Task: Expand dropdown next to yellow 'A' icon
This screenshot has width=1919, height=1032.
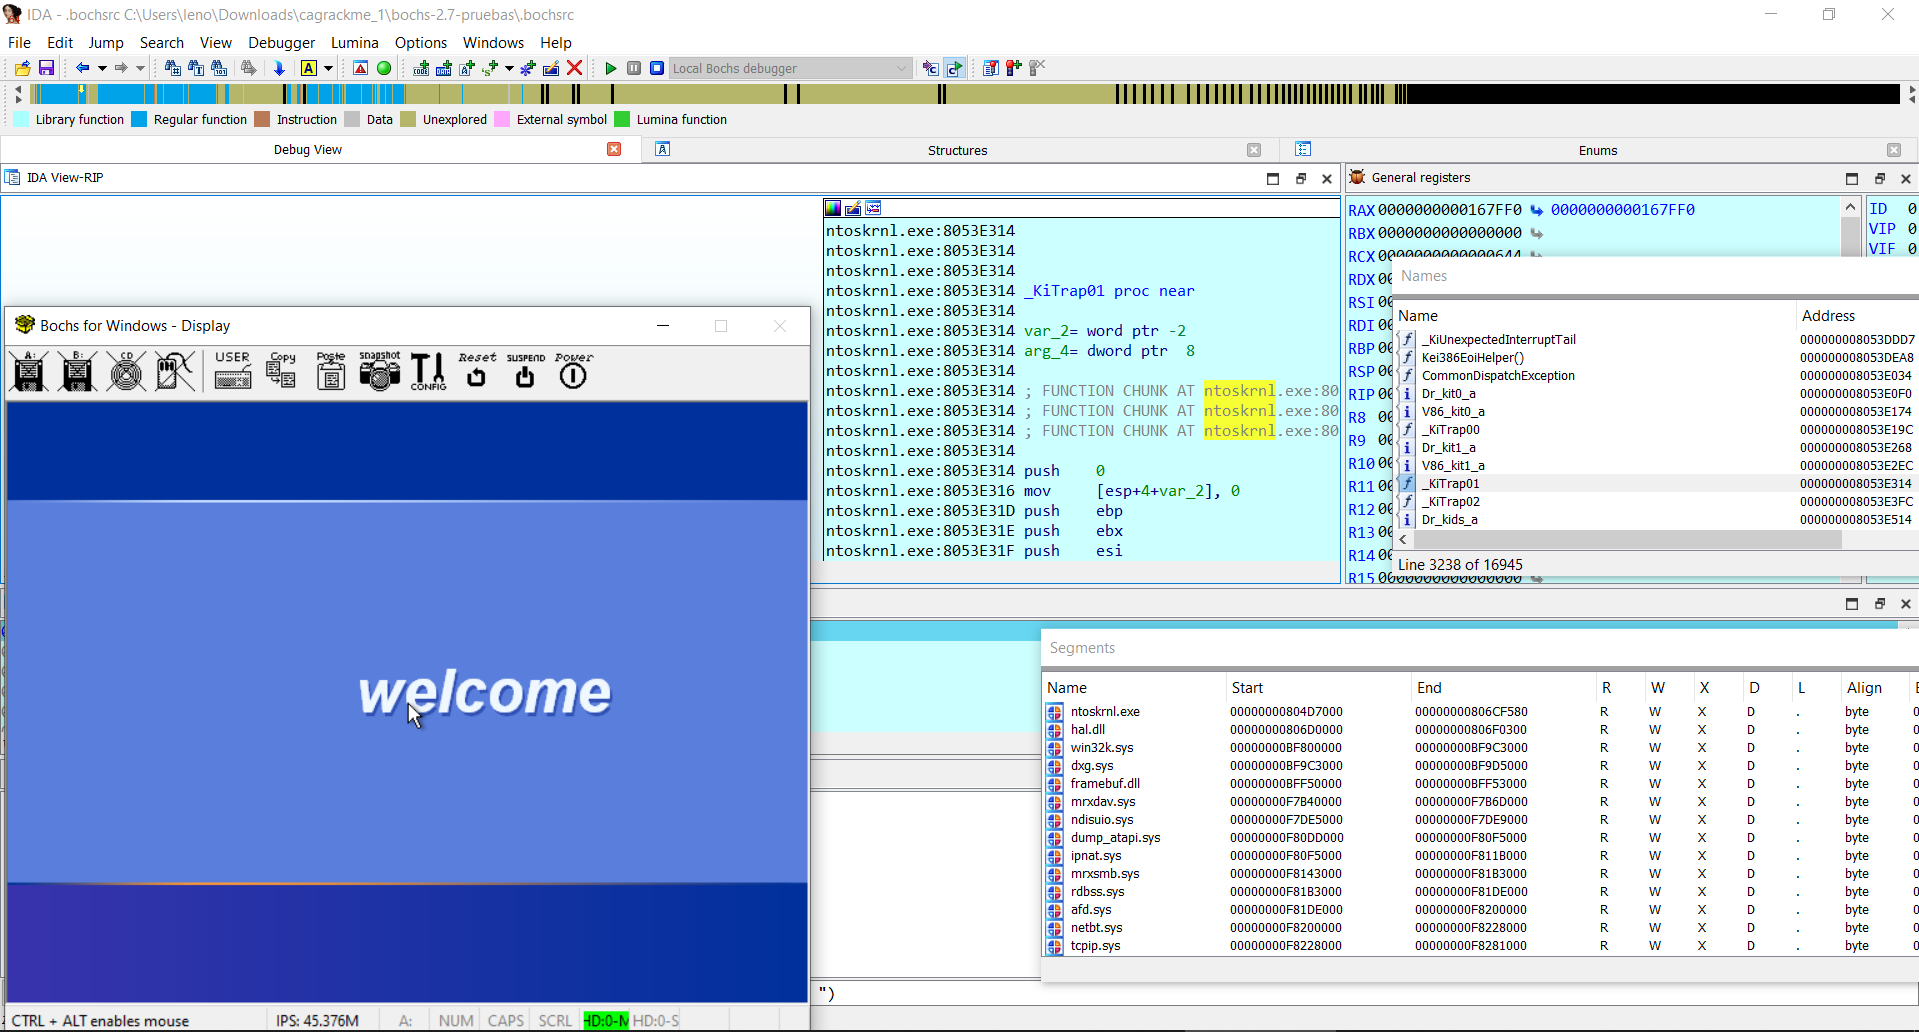Action: pos(328,68)
